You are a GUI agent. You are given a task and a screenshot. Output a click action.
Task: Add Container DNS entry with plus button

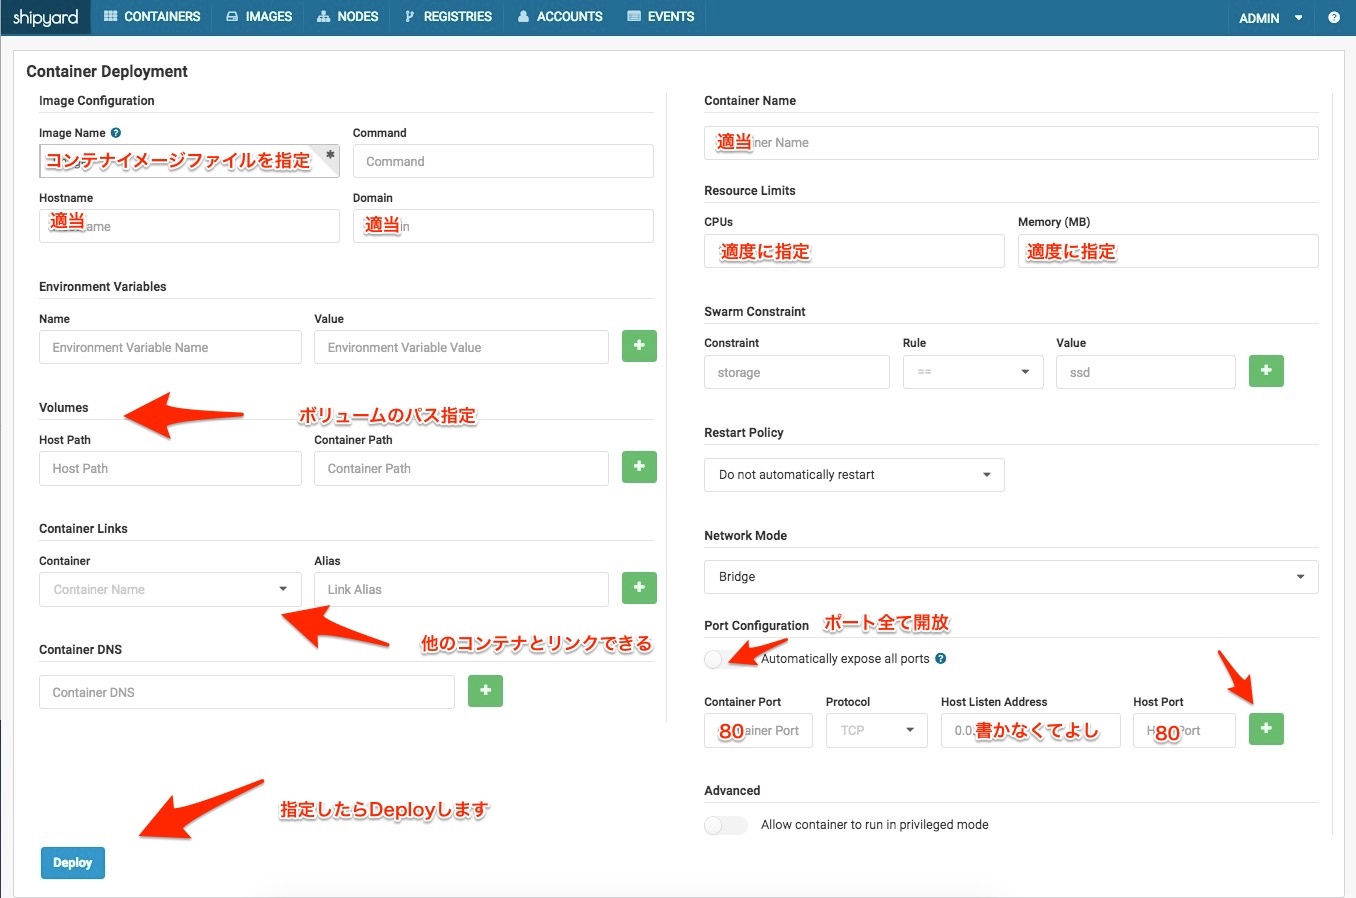click(485, 691)
